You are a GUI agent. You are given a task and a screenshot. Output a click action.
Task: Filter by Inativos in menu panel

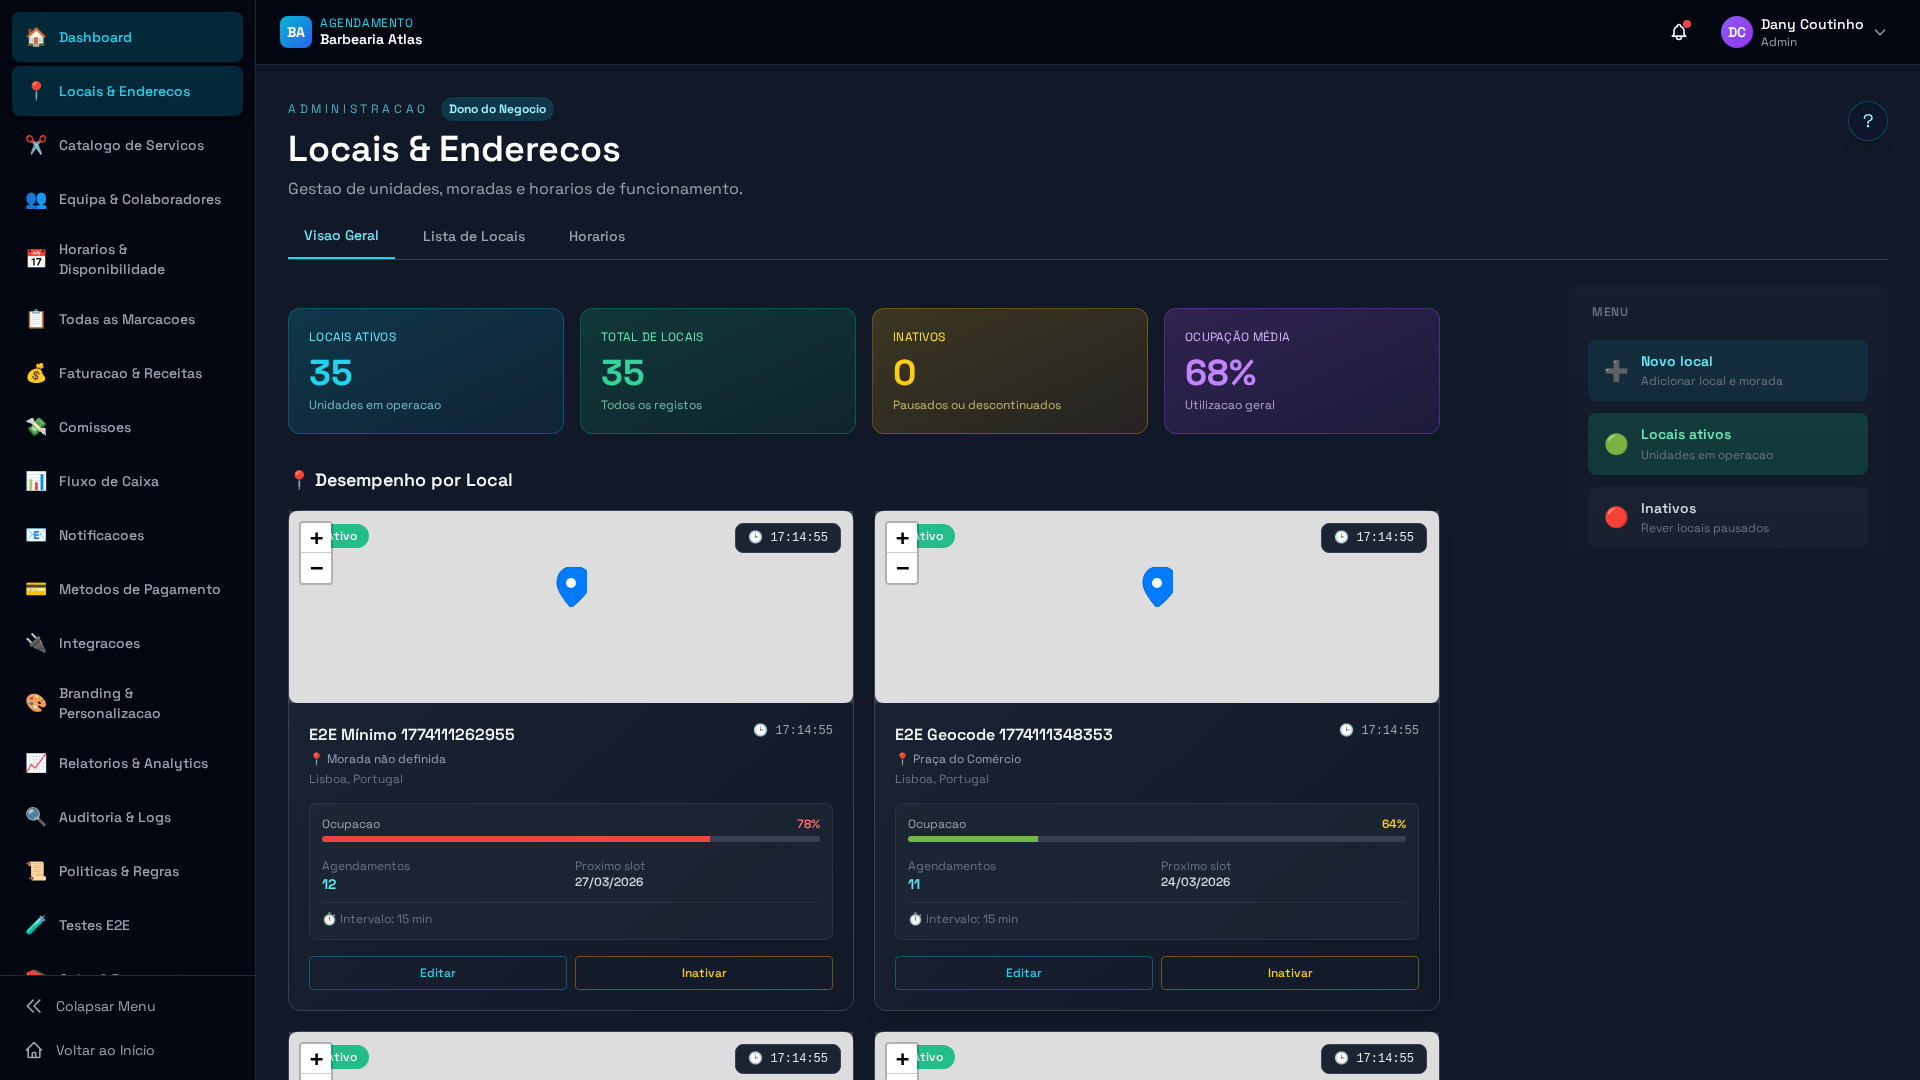[1727, 518]
